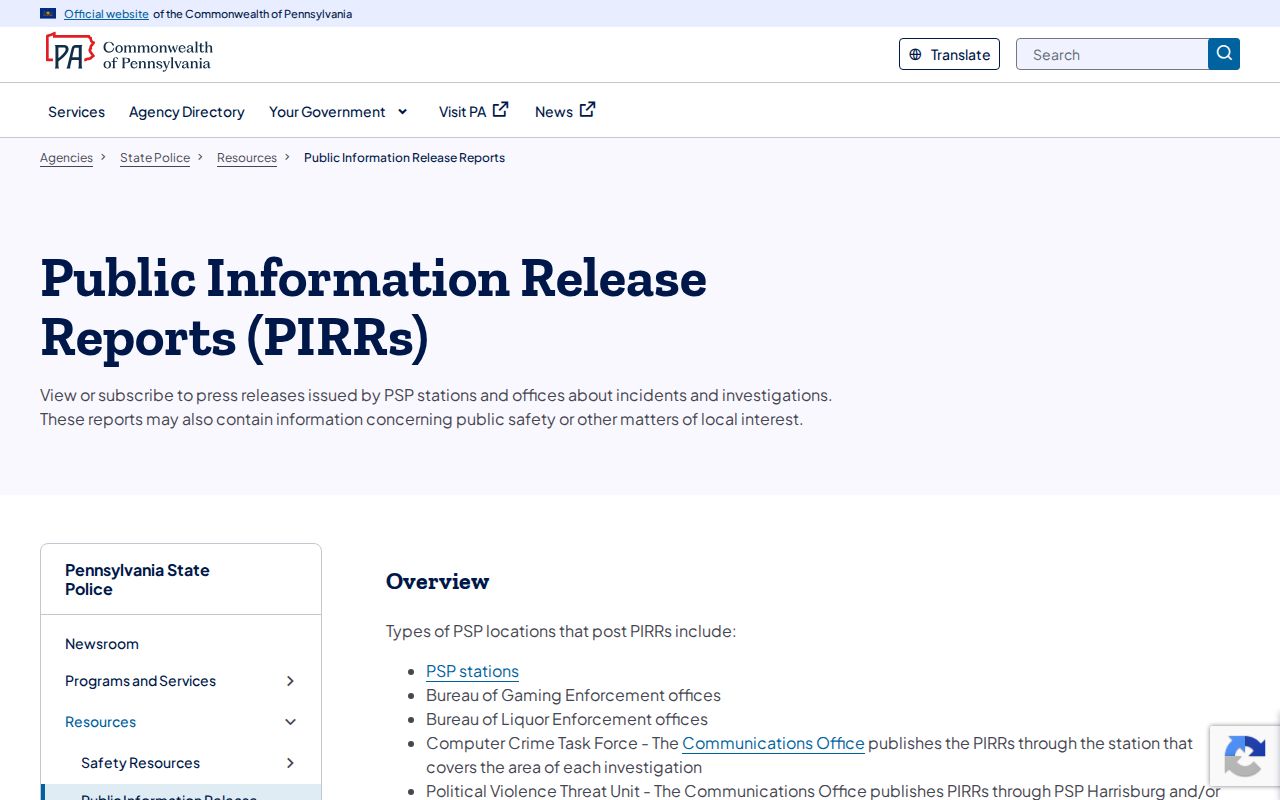Open the Commonwealth of Pennsylvania logo home
Viewport: 1280px width, 800px height.
[129, 53]
